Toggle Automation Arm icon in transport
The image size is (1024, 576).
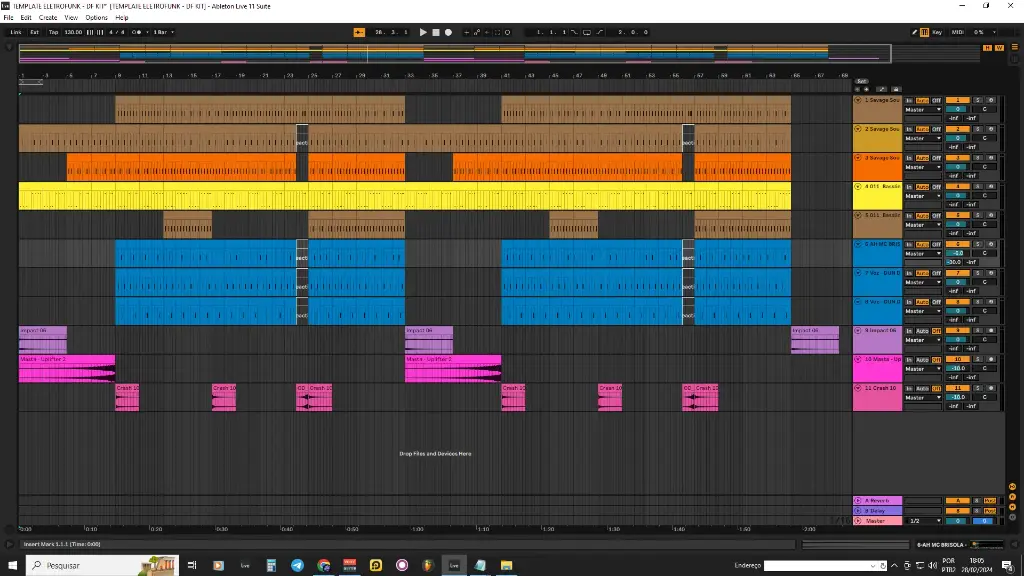coord(477,32)
